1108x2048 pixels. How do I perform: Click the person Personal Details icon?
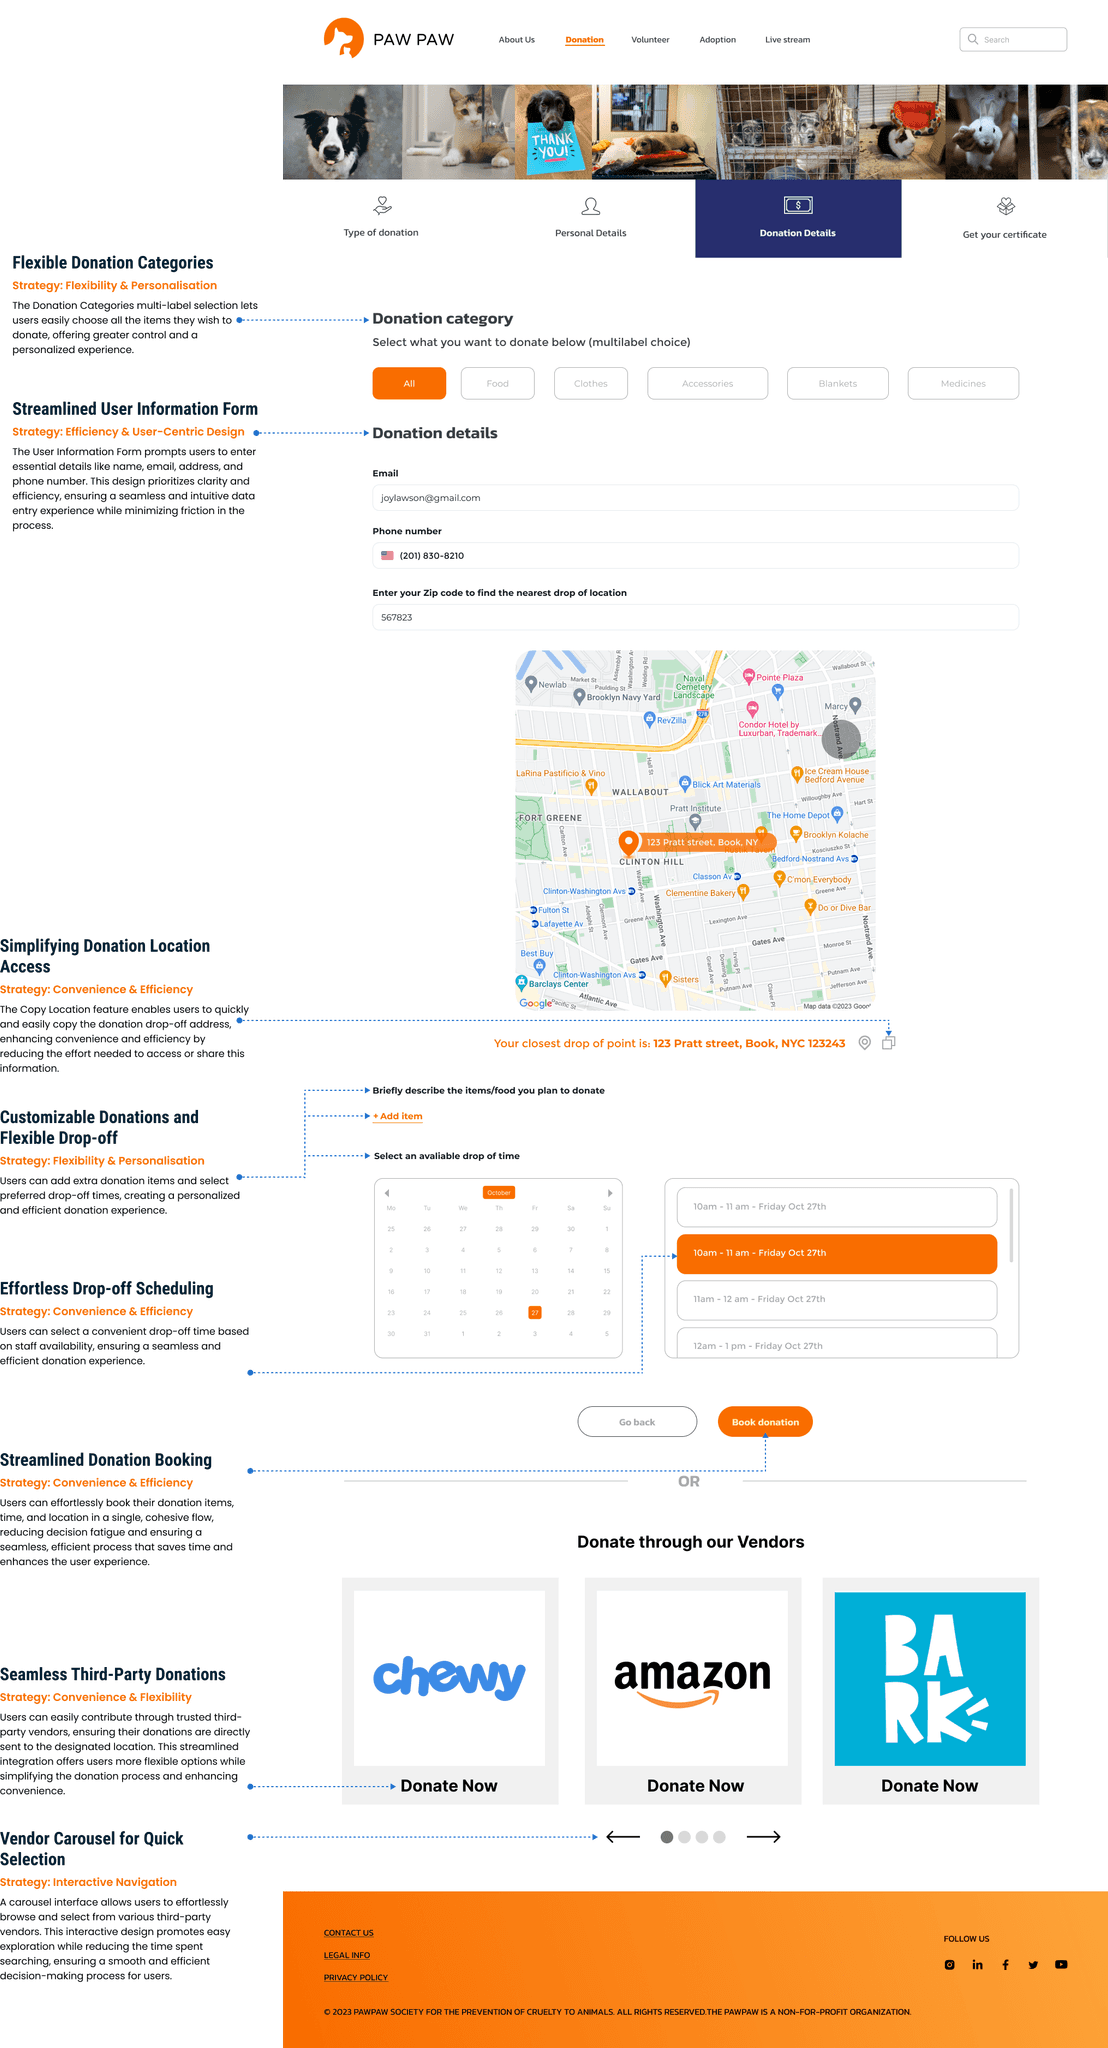pyautogui.click(x=591, y=206)
